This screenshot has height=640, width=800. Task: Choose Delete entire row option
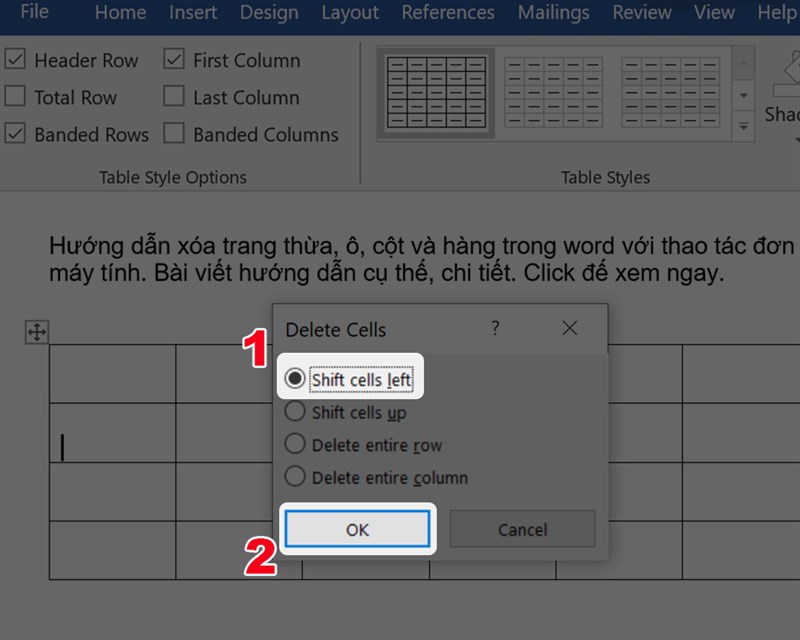pos(363,445)
